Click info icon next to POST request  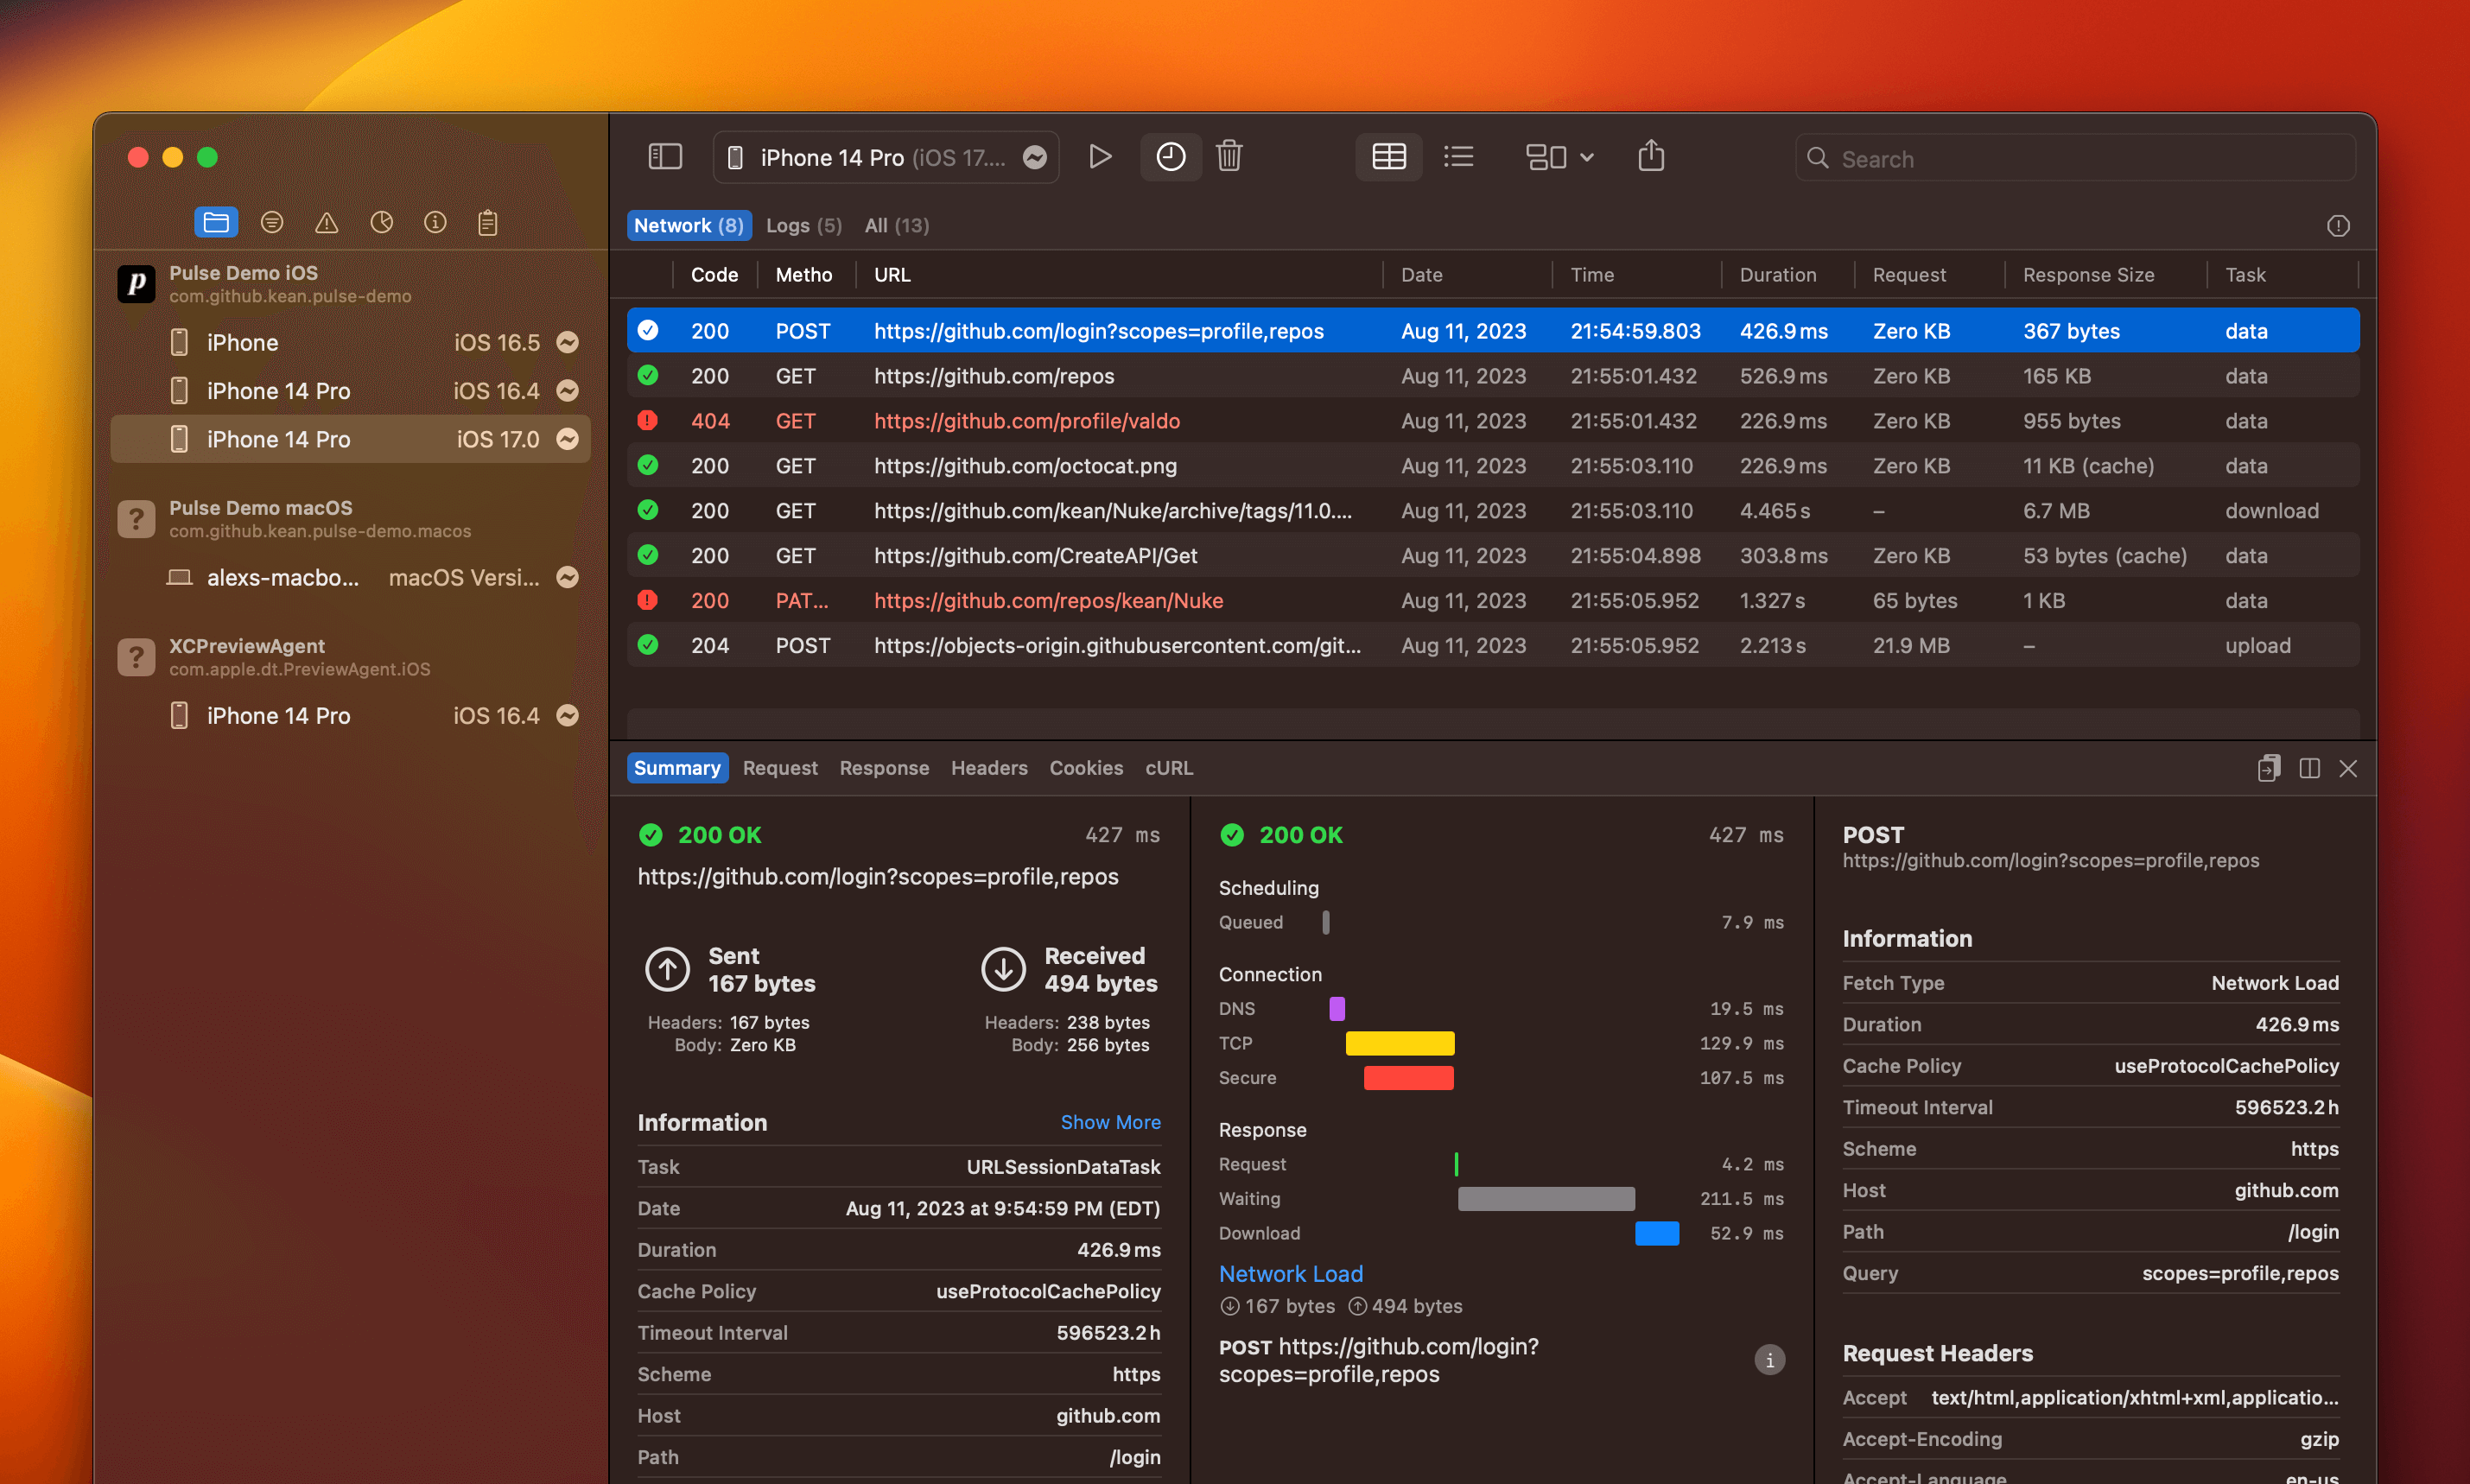click(1769, 1360)
